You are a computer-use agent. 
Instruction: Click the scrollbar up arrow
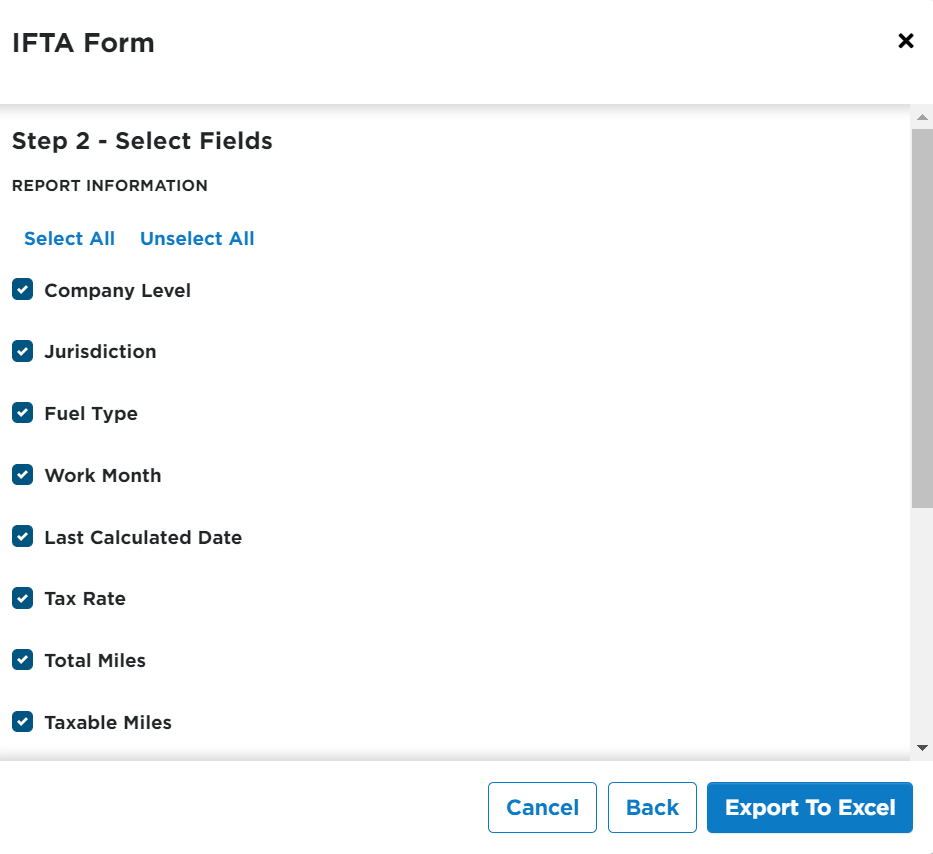(922, 117)
